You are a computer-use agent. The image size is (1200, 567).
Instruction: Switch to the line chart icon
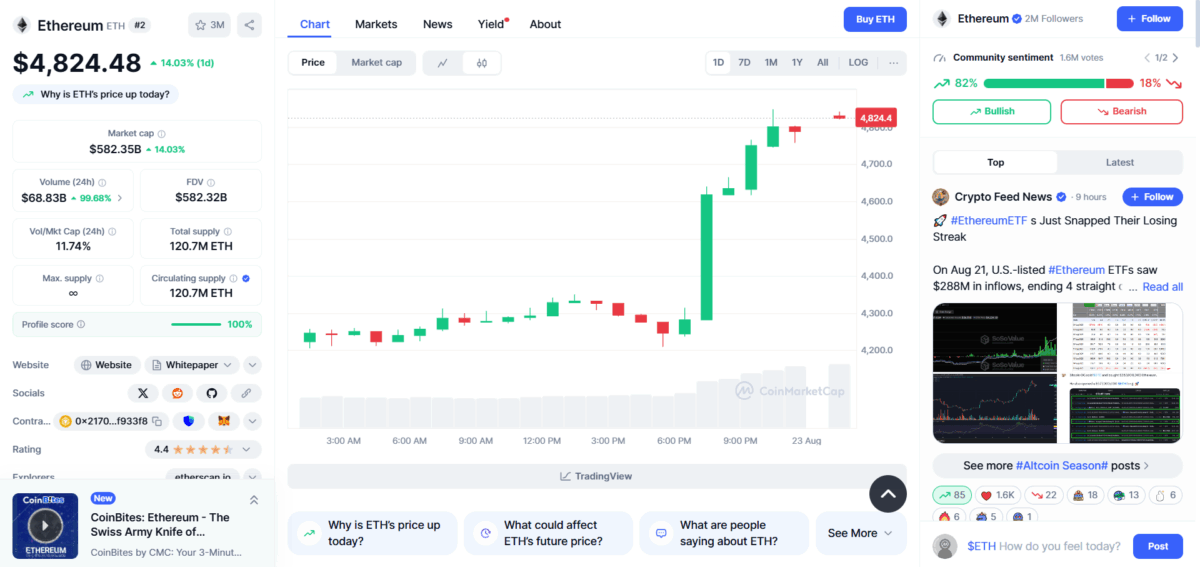tap(442, 63)
